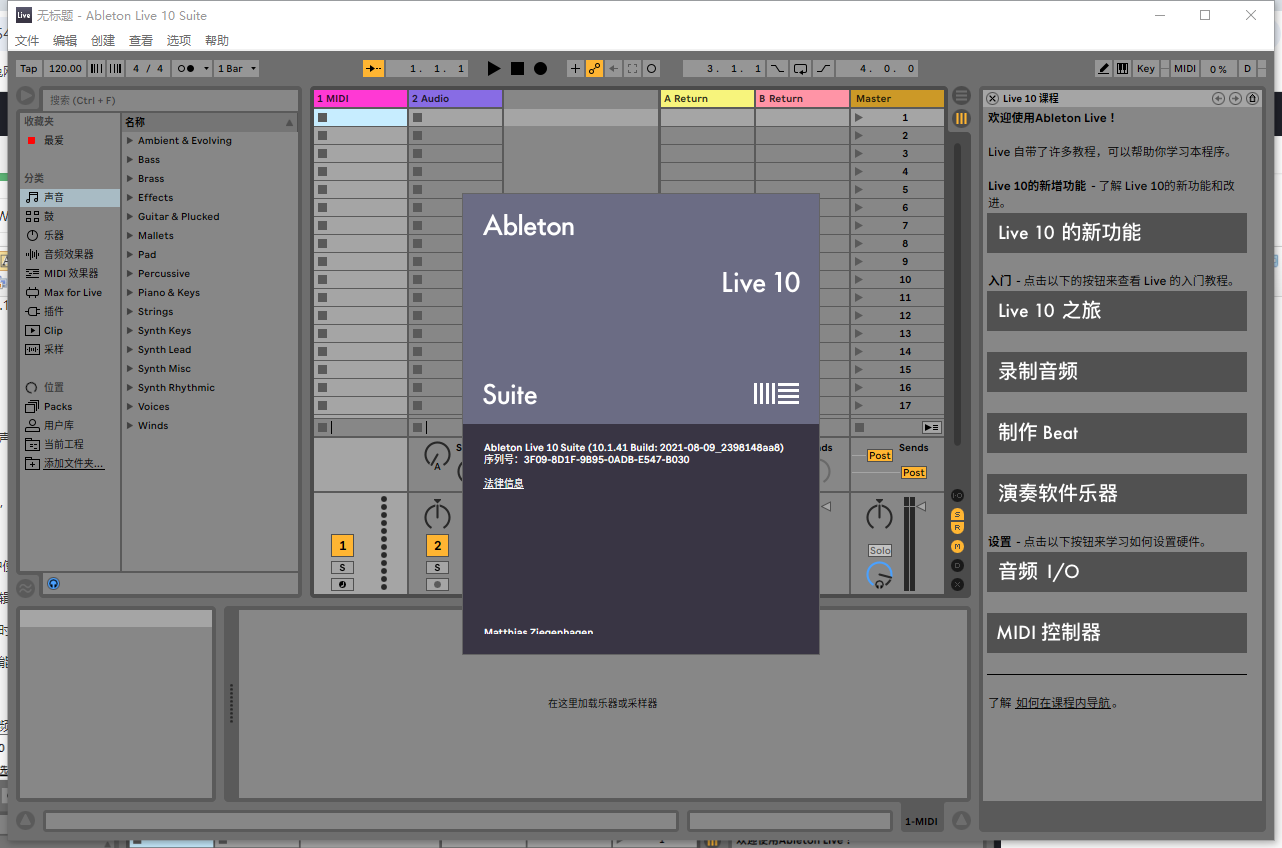Open the 法律信息 link in the about box

click(504, 483)
